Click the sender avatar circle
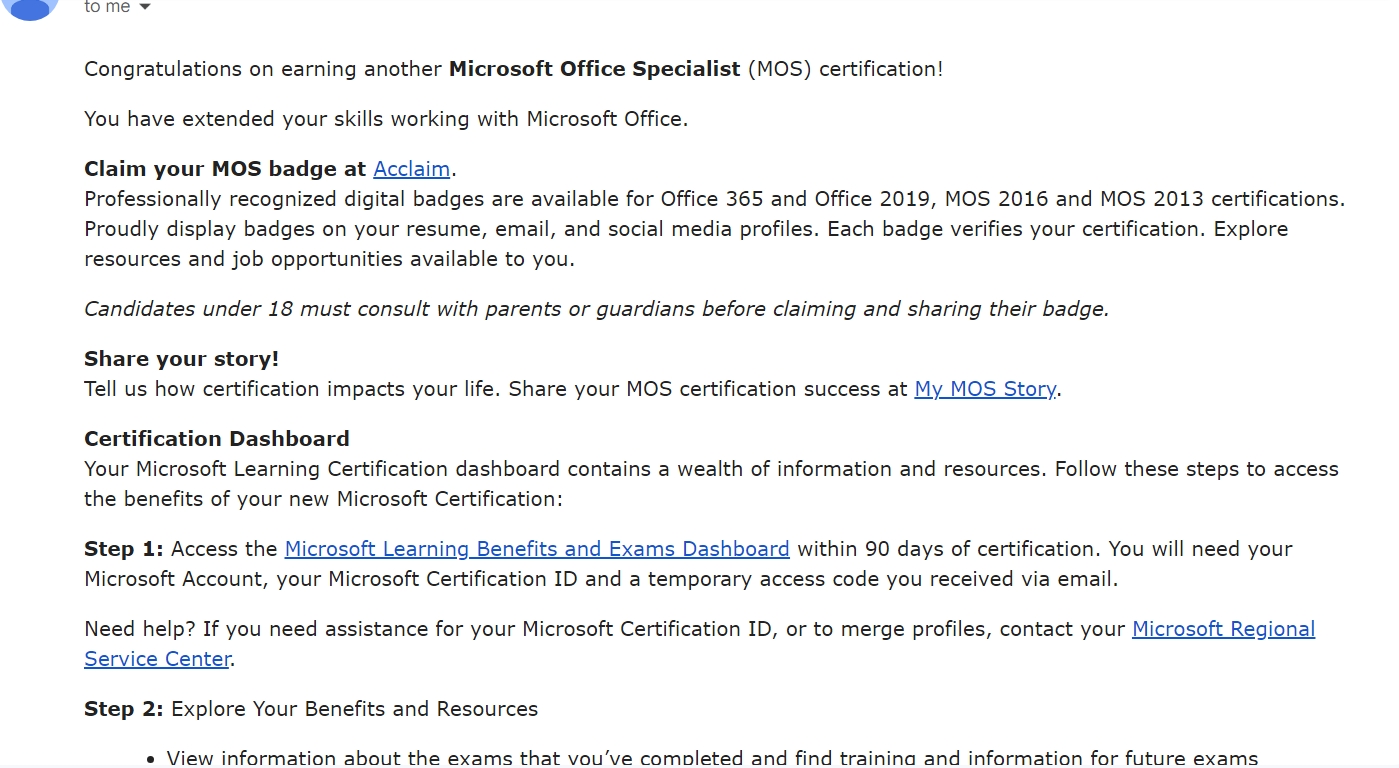The height and width of the screenshot is (768, 1399). point(31,7)
